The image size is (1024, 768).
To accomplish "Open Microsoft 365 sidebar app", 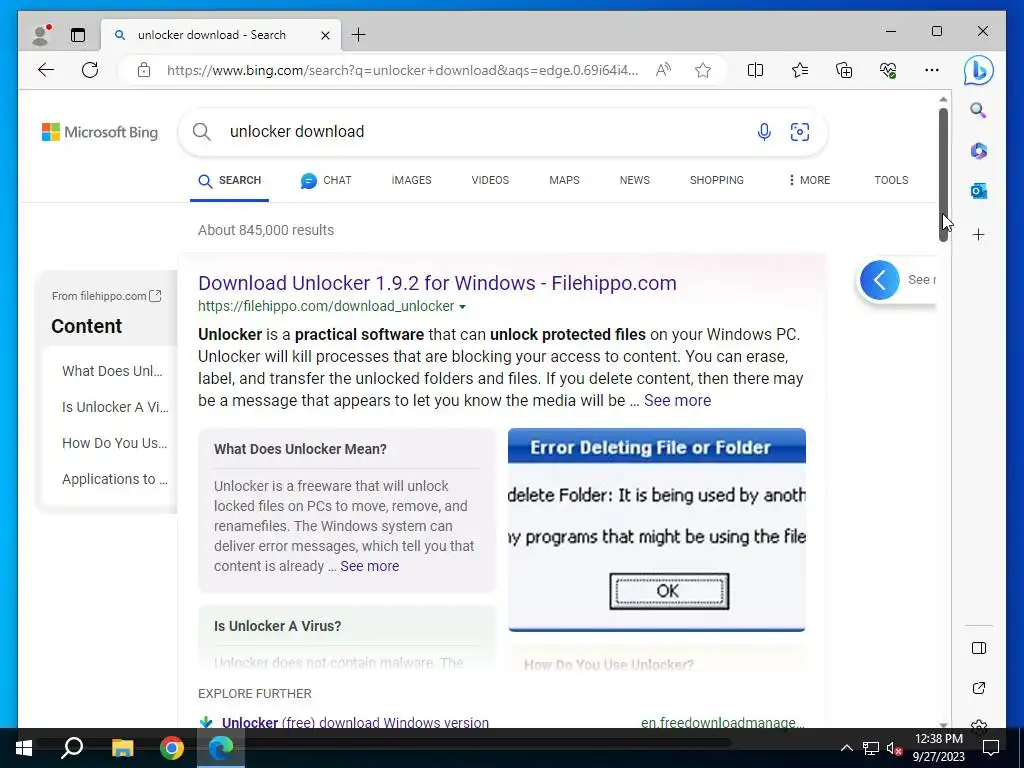I will 978,151.
